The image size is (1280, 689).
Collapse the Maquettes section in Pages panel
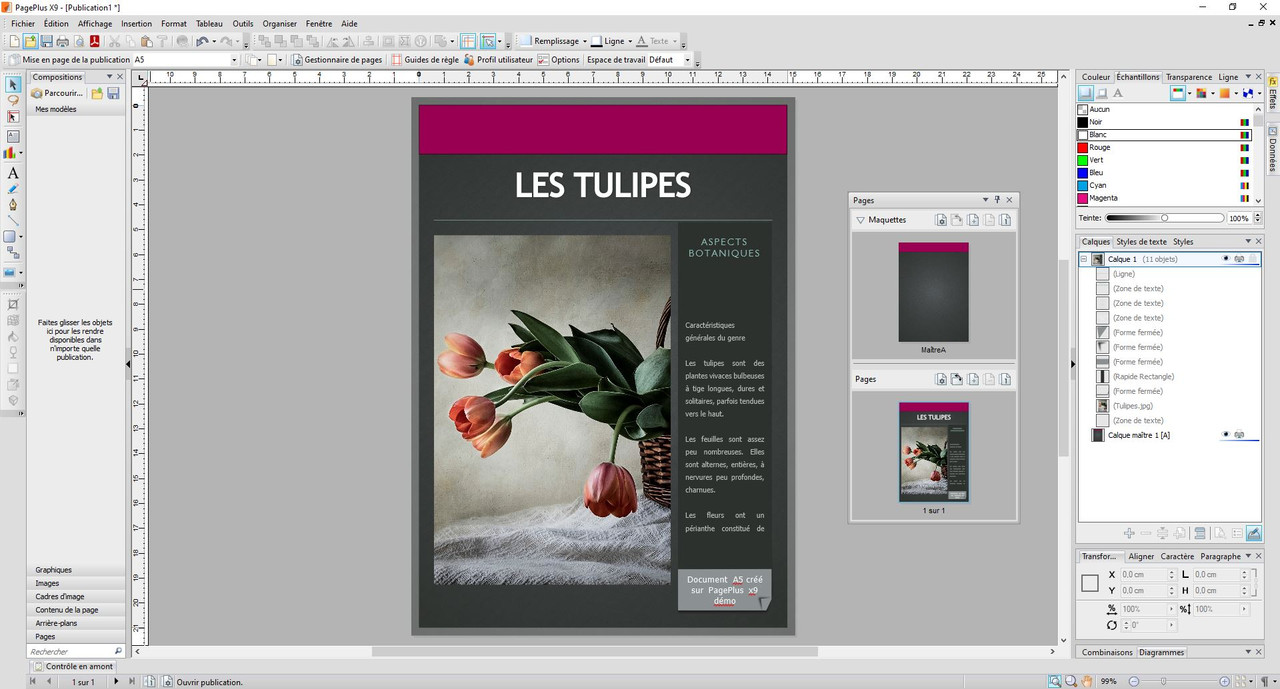point(860,220)
